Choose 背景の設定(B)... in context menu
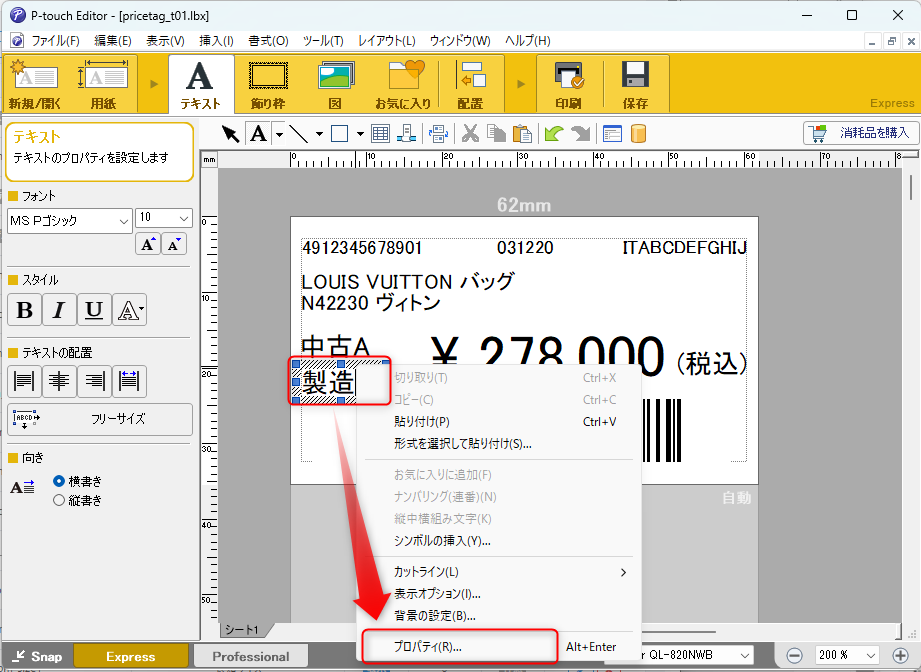 (498, 616)
